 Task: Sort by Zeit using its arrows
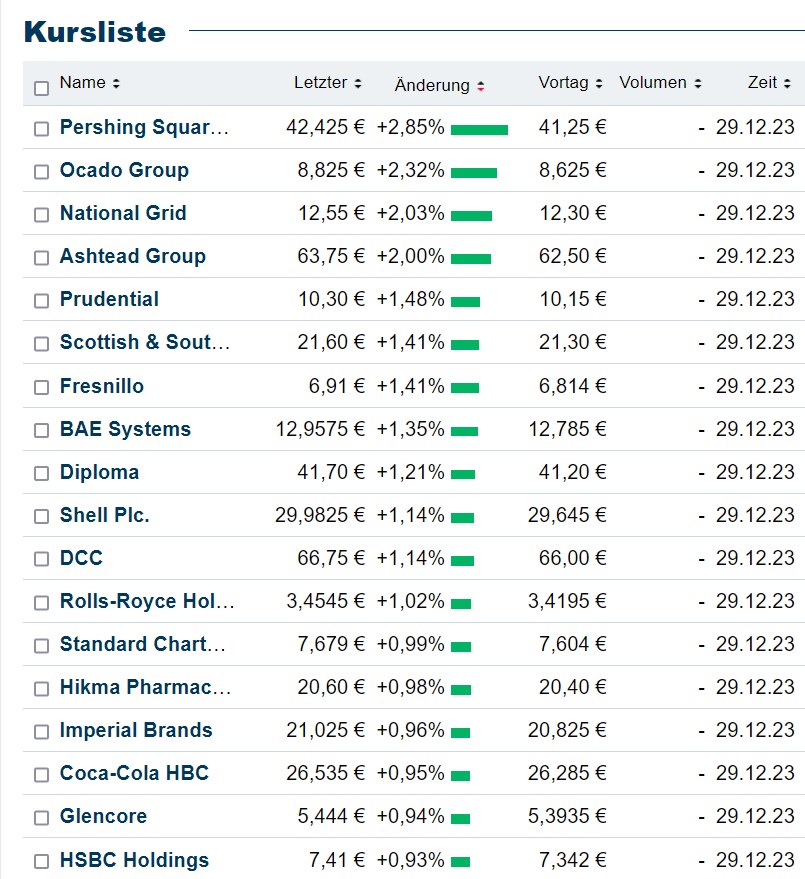(x=788, y=84)
